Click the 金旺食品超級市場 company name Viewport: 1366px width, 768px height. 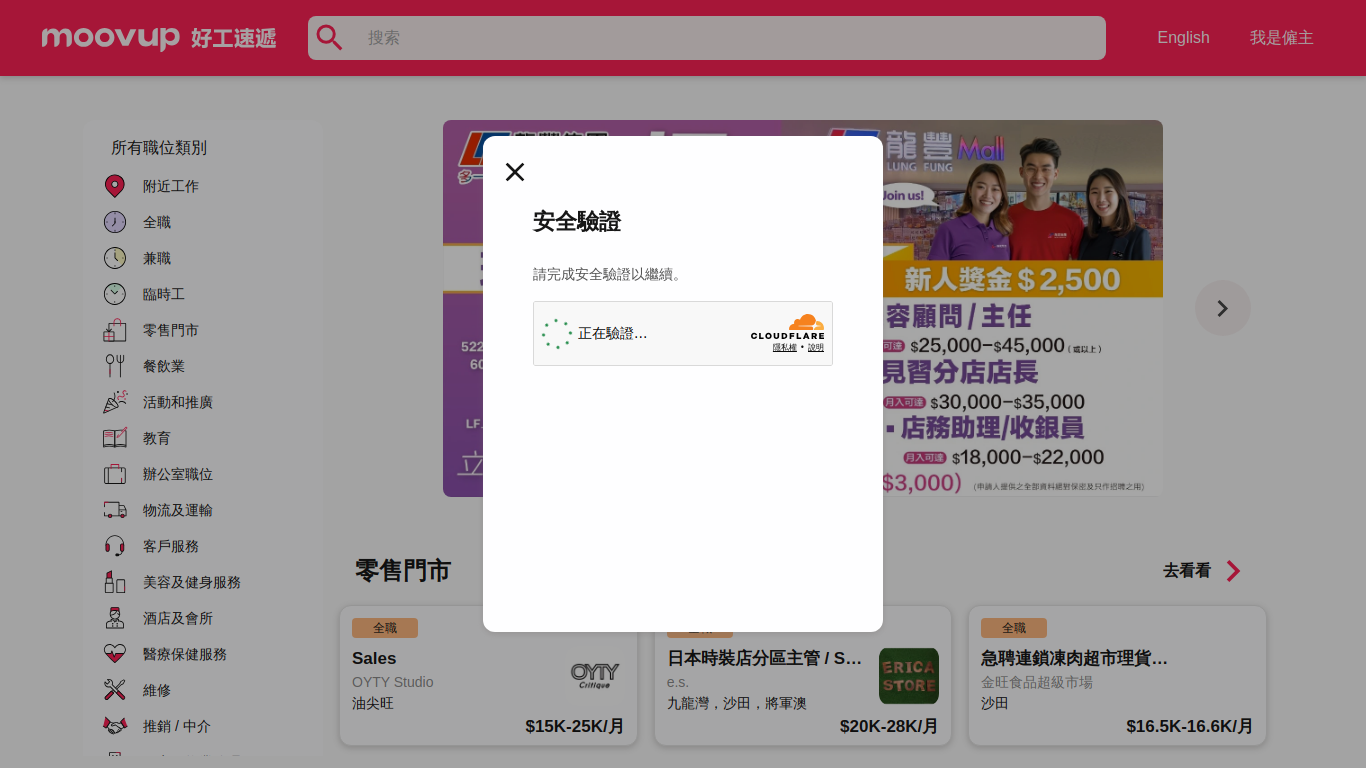(1037, 682)
